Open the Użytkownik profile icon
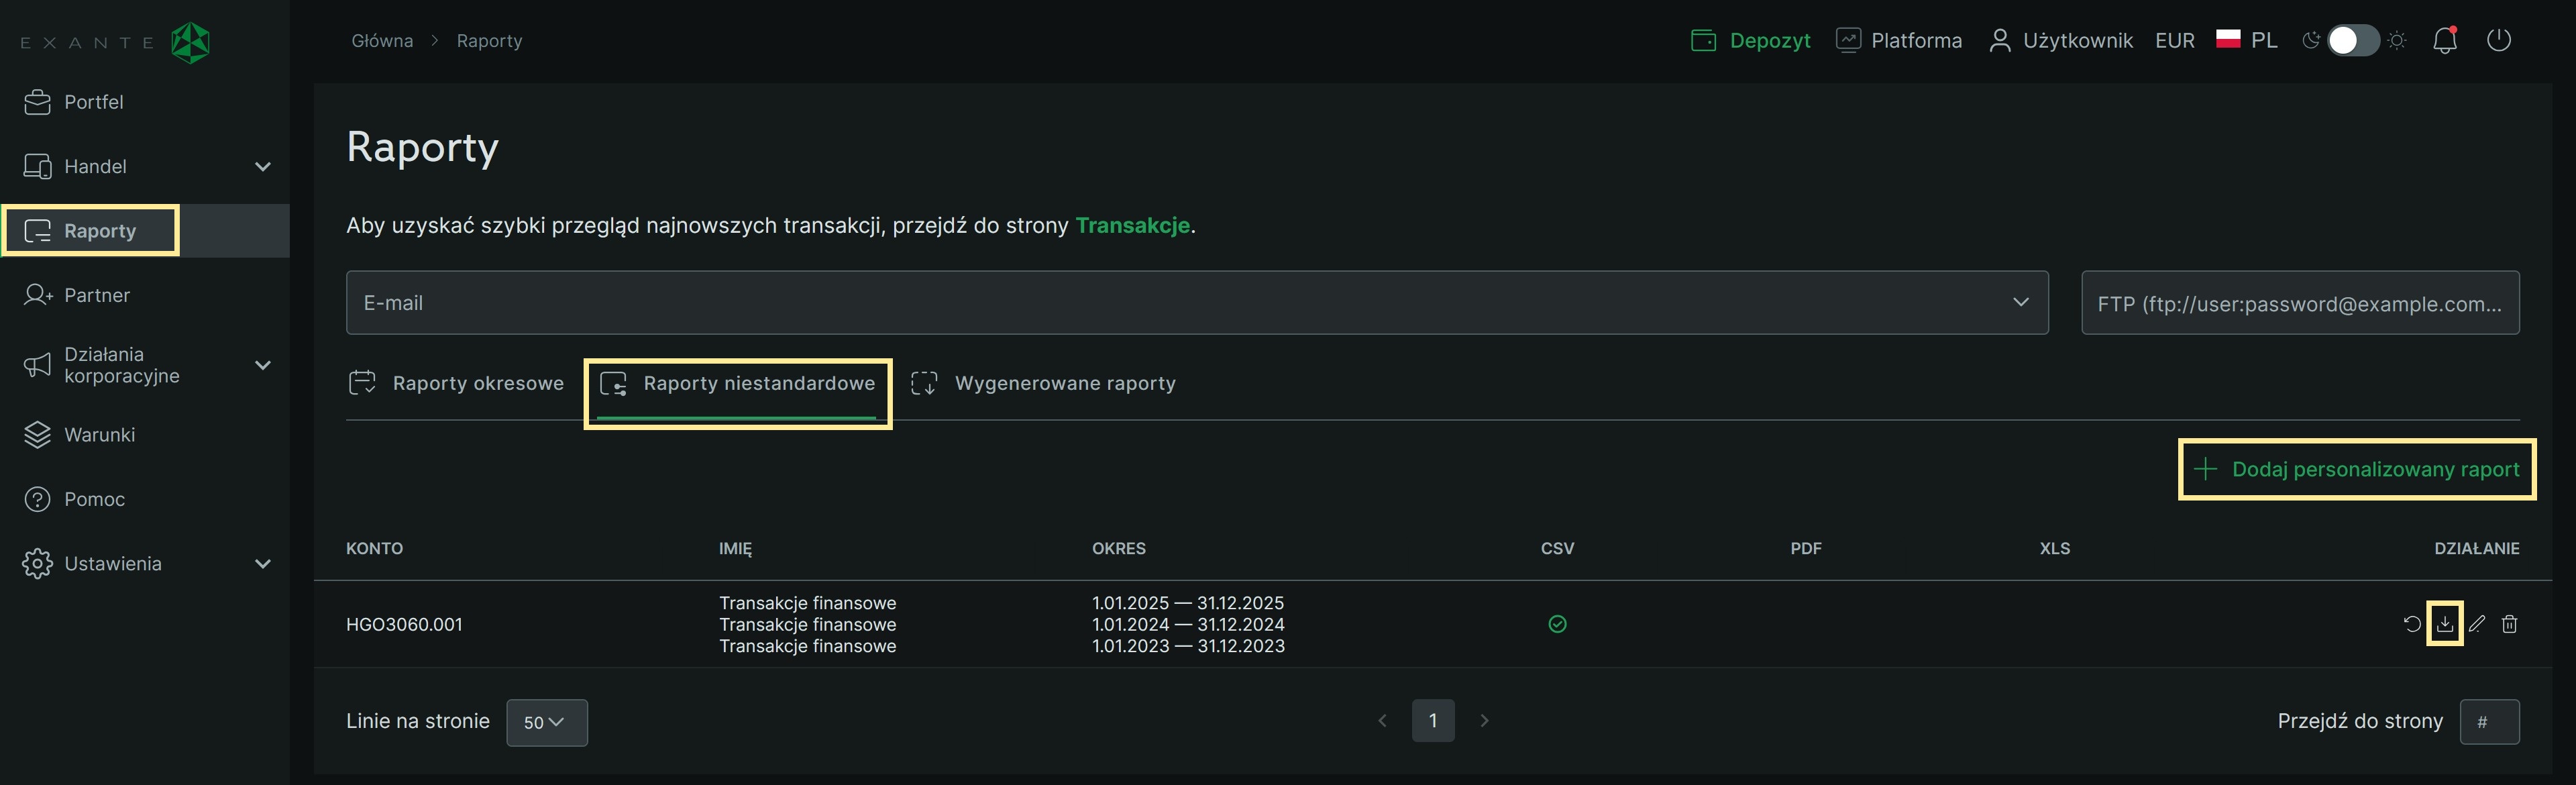The image size is (2576, 785). pyautogui.click(x=2000, y=41)
